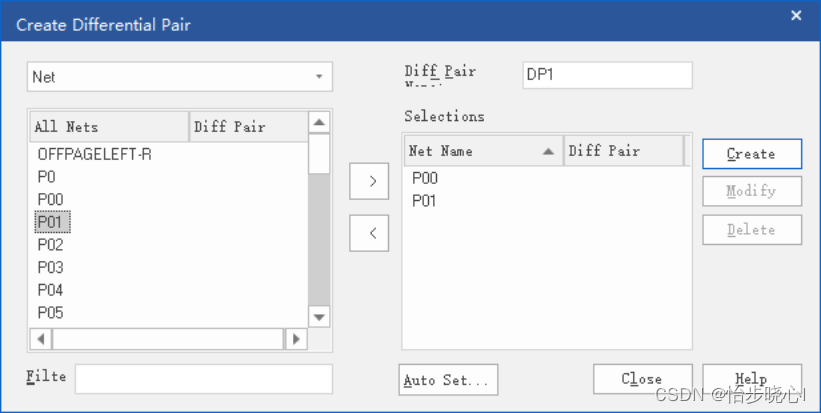821x413 pixels.
Task: Click the Diff Pair Name input field
Action: click(607, 75)
